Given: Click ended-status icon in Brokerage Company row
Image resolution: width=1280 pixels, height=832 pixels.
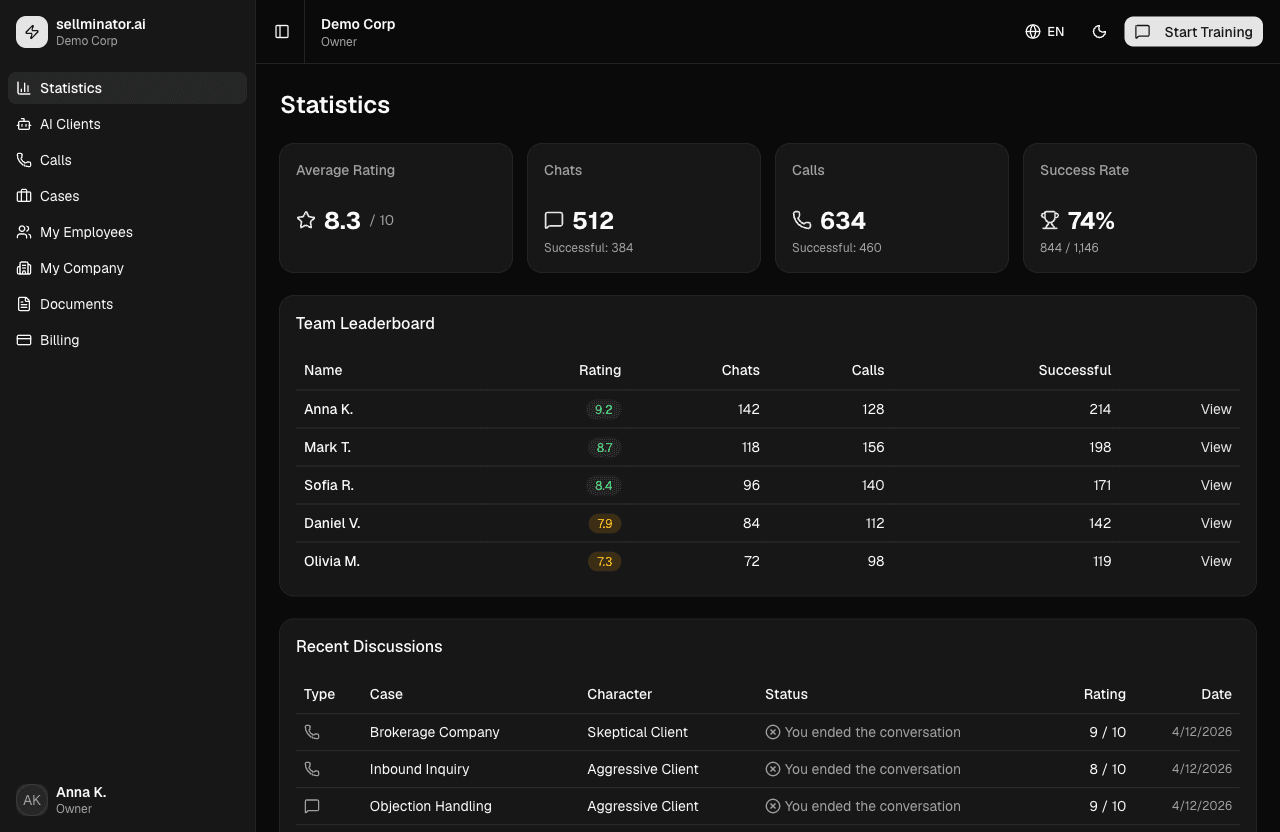Looking at the screenshot, I should [x=773, y=732].
